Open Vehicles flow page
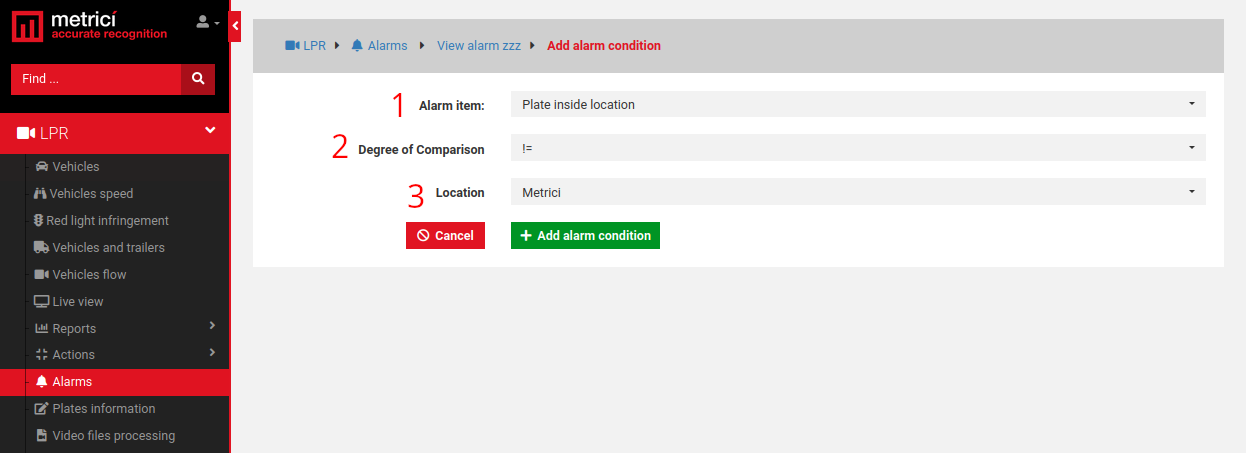Screen dimensions: 1246x453 click(89, 275)
